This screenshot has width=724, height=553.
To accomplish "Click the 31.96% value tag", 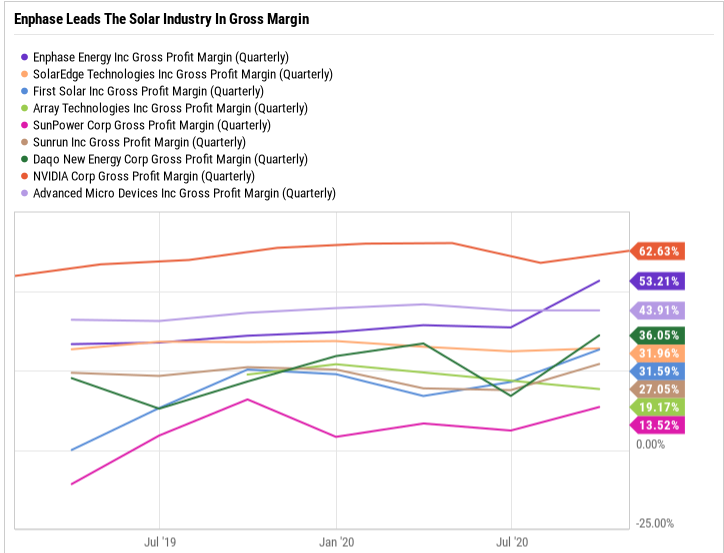I will click(658, 354).
